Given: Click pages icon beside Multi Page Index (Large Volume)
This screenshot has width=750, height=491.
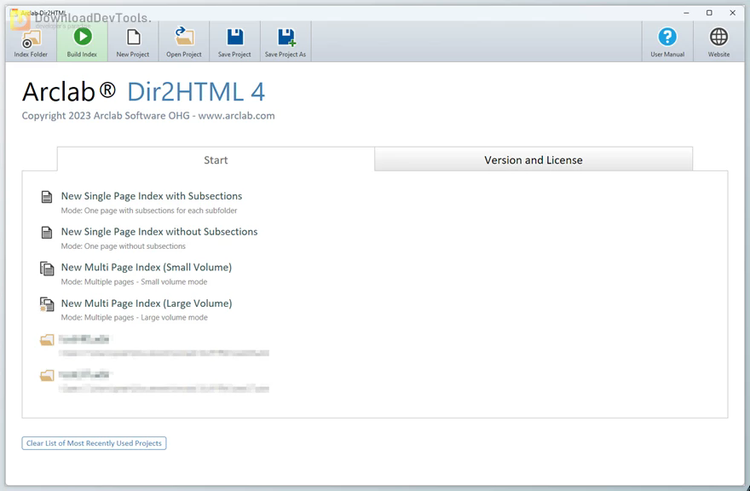Looking at the screenshot, I should click(46, 304).
